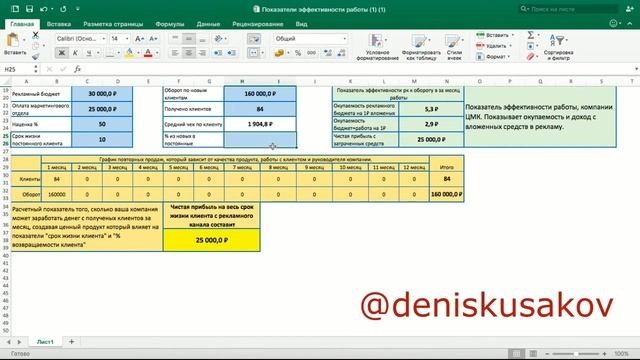Apply the yellow fill color bucket
The image size is (640, 360).
coord(129,53)
